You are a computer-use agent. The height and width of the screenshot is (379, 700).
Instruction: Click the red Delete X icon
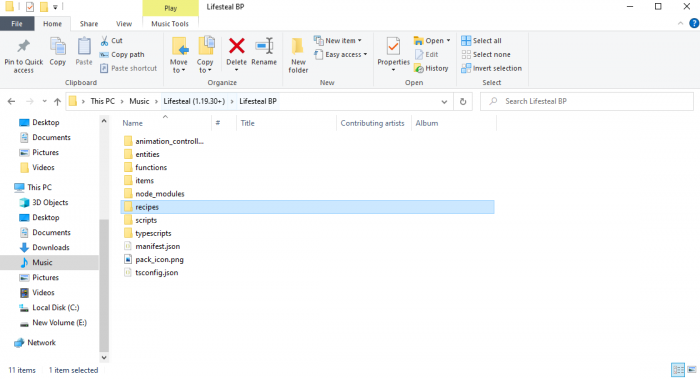coord(237,46)
